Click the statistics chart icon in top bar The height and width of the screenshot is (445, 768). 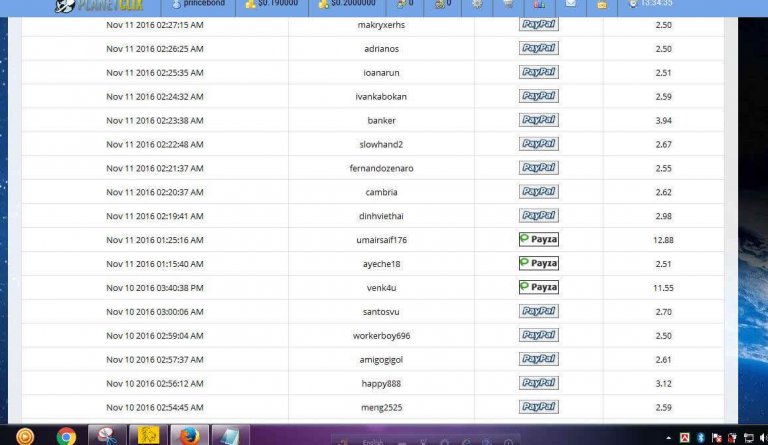(x=540, y=4)
